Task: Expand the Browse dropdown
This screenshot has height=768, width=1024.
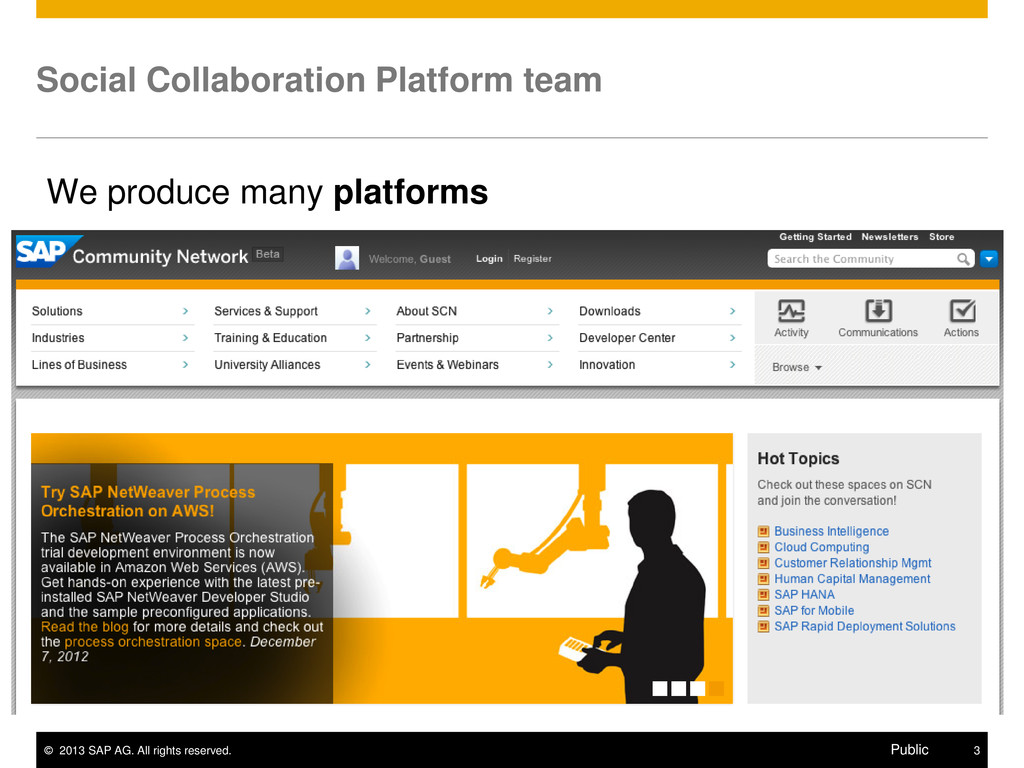Action: (797, 367)
